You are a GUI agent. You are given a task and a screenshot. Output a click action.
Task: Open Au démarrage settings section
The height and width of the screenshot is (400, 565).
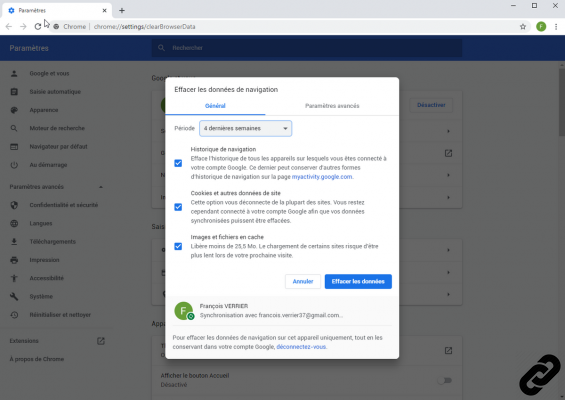pyautogui.click(x=48, y=165)
